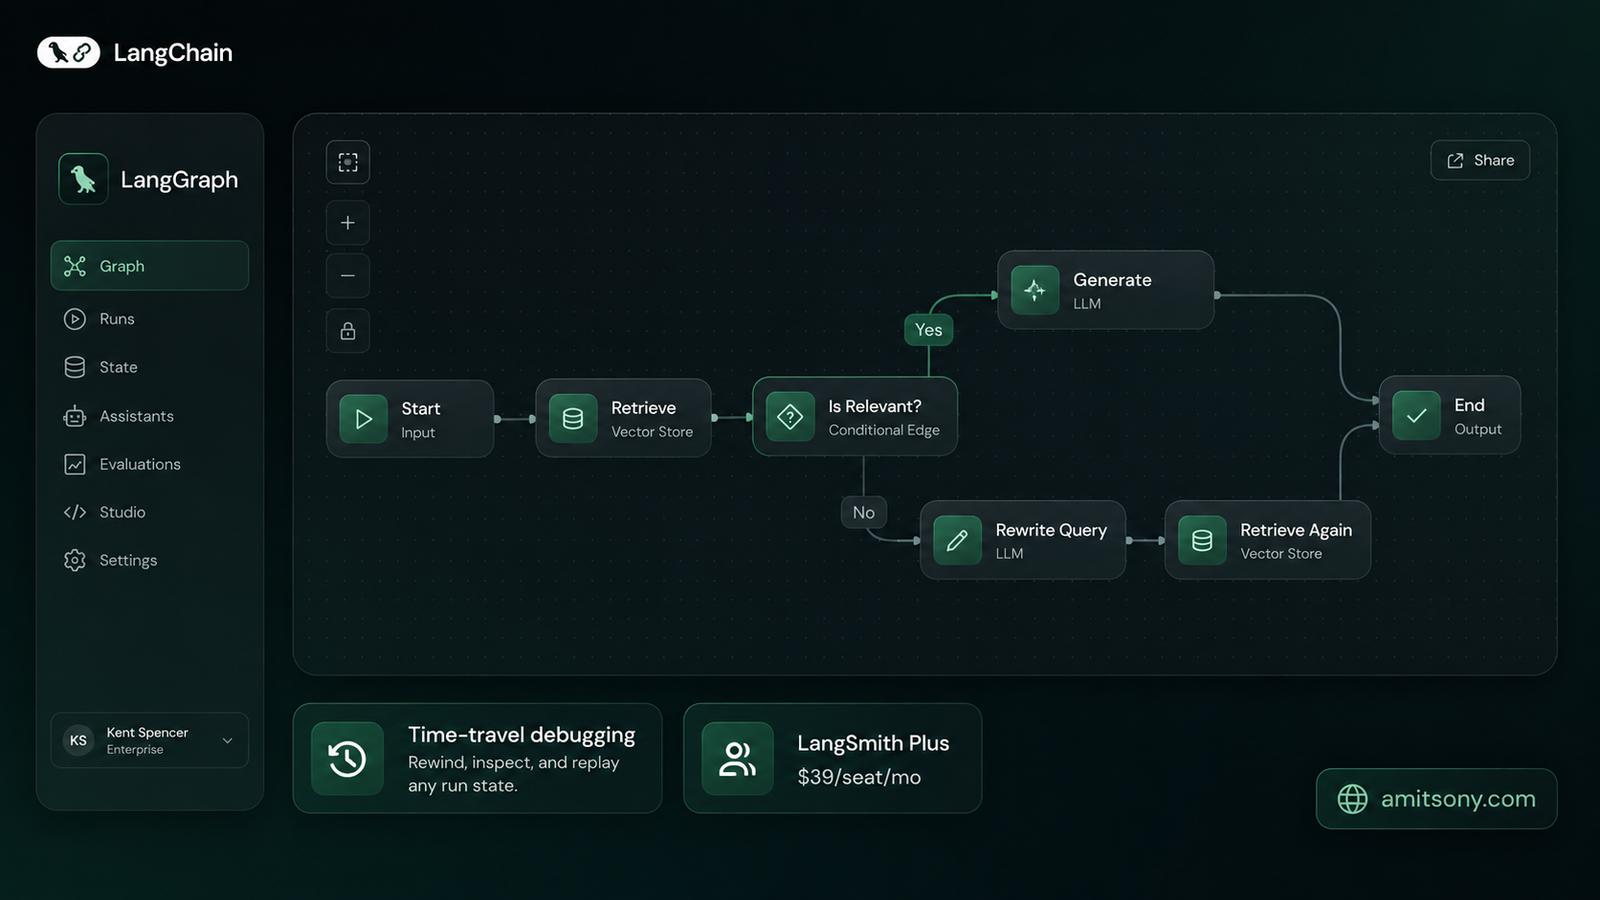Image resolution: width=1600 pixels, height=900 pixels.
Task: Click the Studio code-brackets icon
Action: point(75,512)
